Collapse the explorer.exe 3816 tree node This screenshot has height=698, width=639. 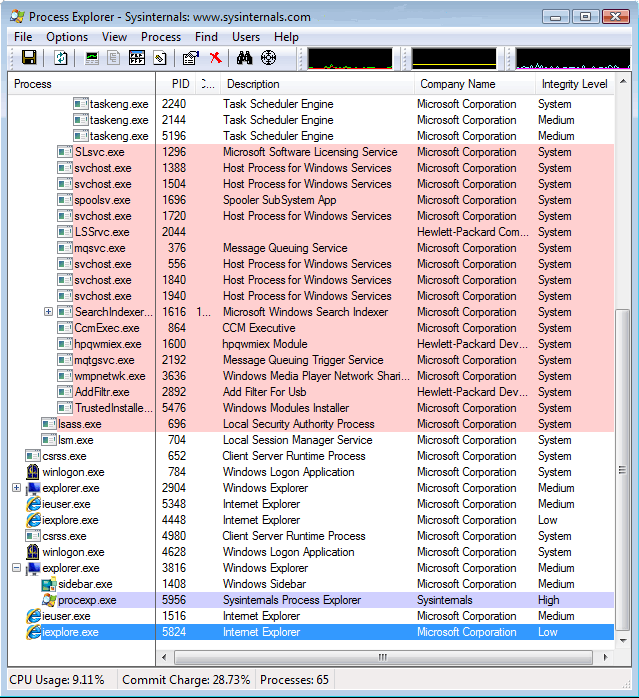pos(16,568)
